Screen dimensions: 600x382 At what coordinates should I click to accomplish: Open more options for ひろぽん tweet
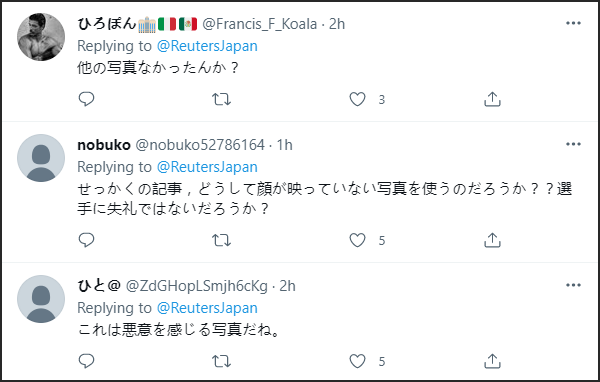tap(573, 23)
